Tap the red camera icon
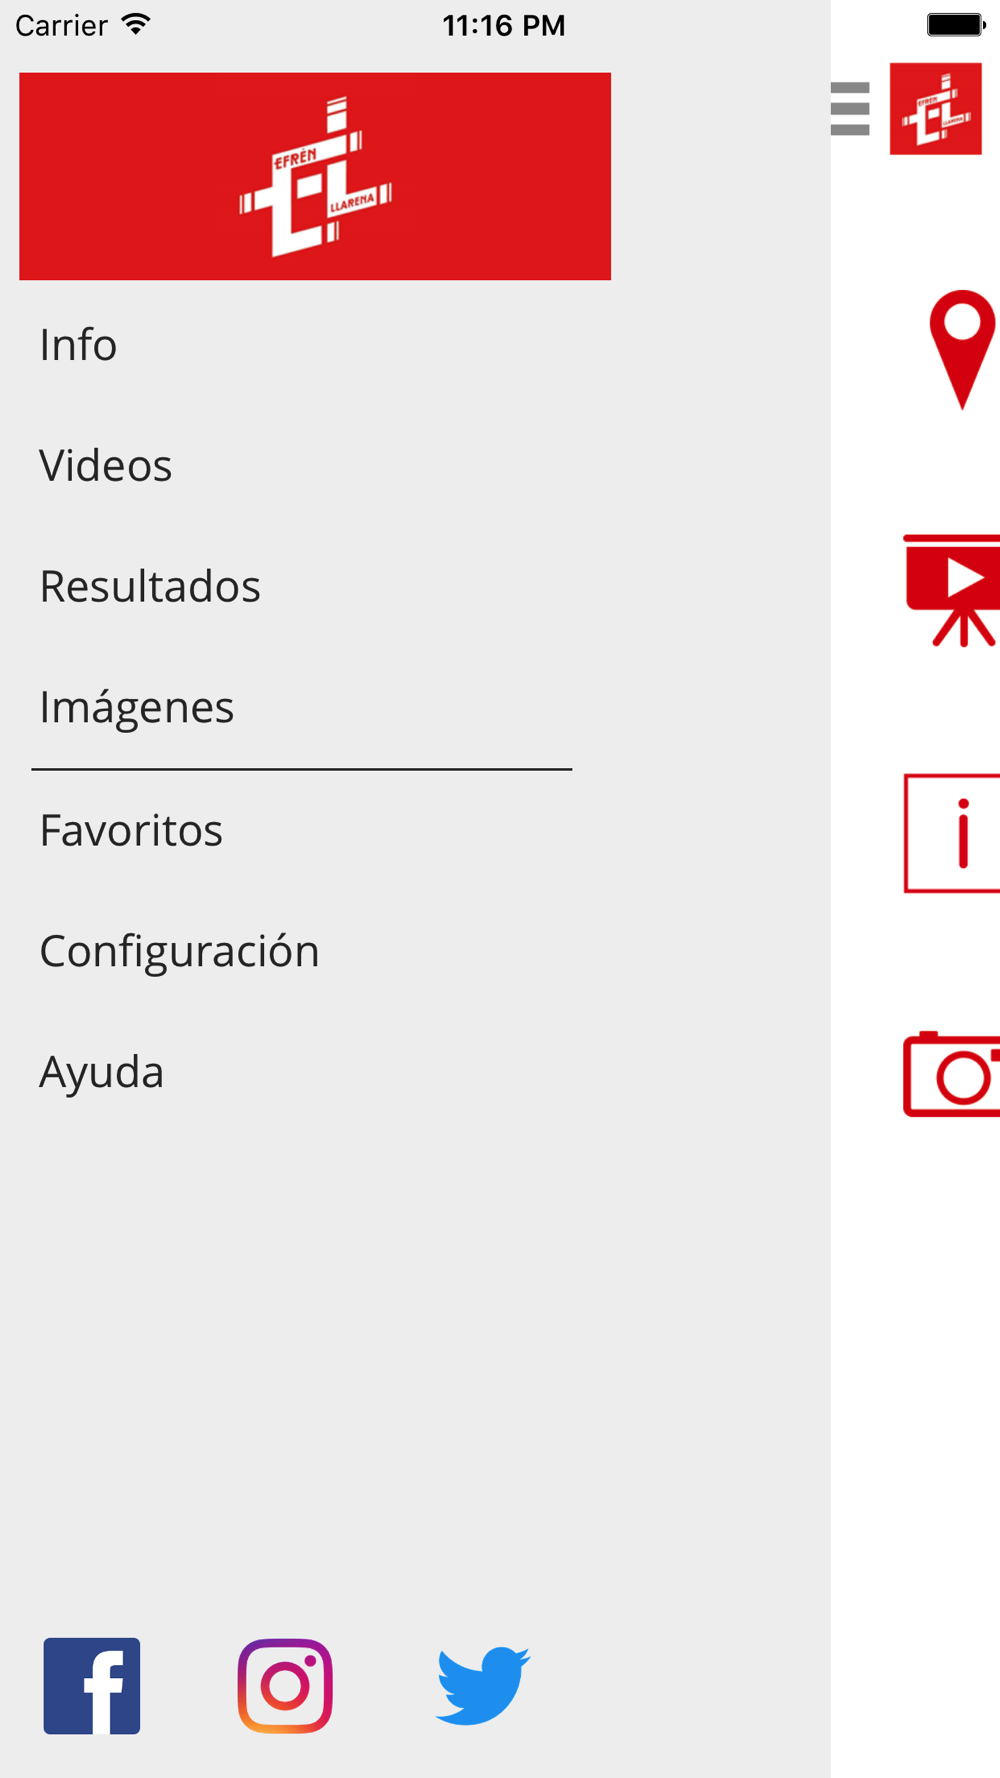The width and height of the screenshot is (1000, 1778). click(x=952, y=1074)
